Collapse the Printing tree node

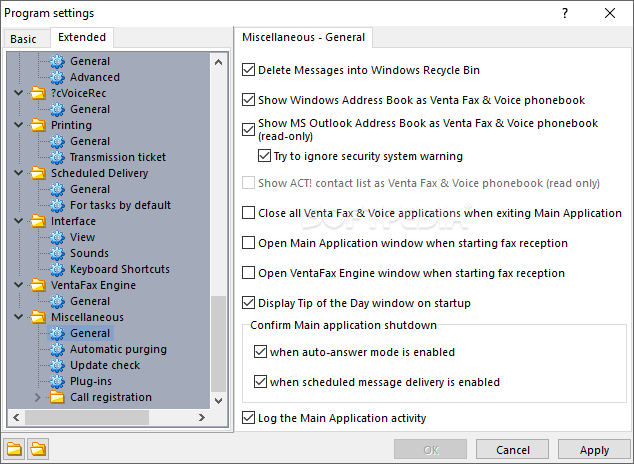tap(18, 124)
